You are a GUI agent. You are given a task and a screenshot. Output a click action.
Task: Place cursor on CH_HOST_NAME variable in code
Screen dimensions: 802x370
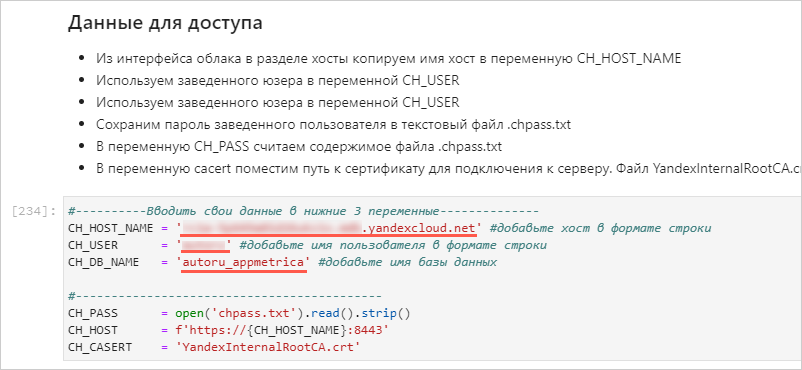[110, 228]
